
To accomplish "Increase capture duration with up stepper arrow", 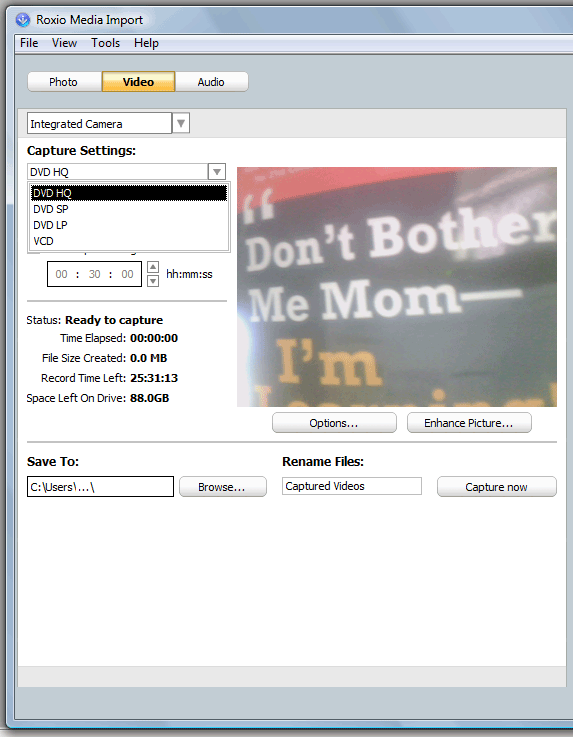I will [x=153, y=267].
